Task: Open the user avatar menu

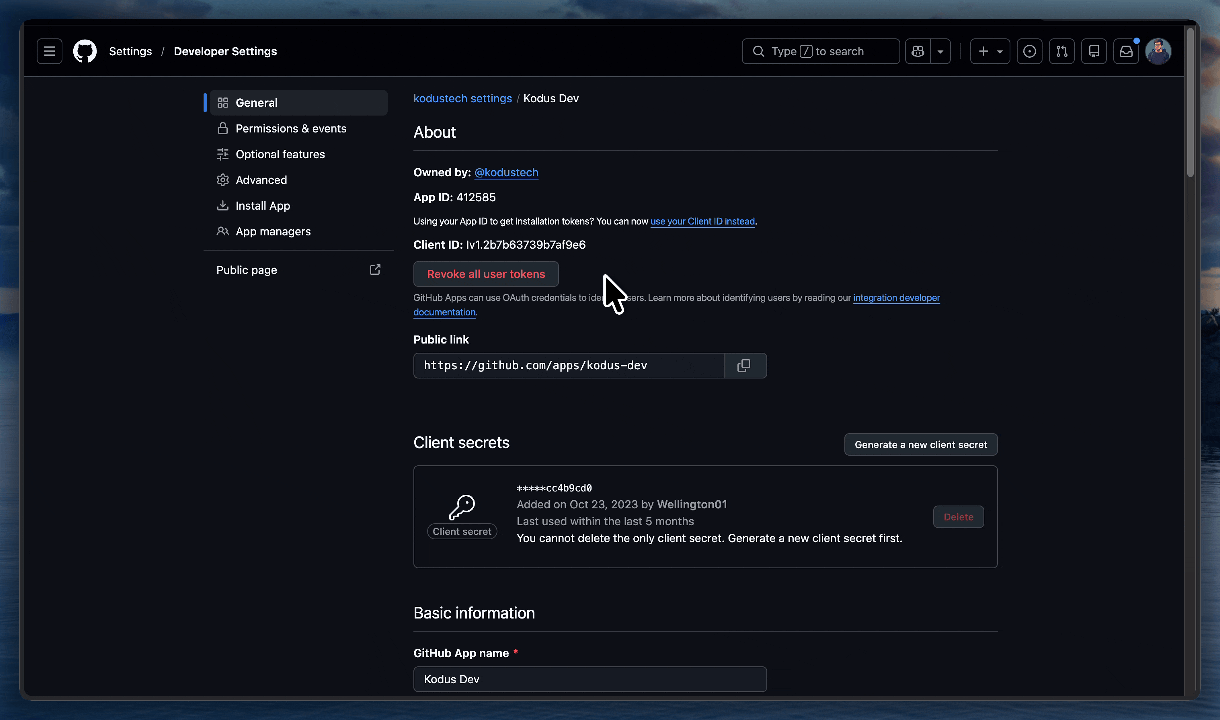Action: point(1158,51)
